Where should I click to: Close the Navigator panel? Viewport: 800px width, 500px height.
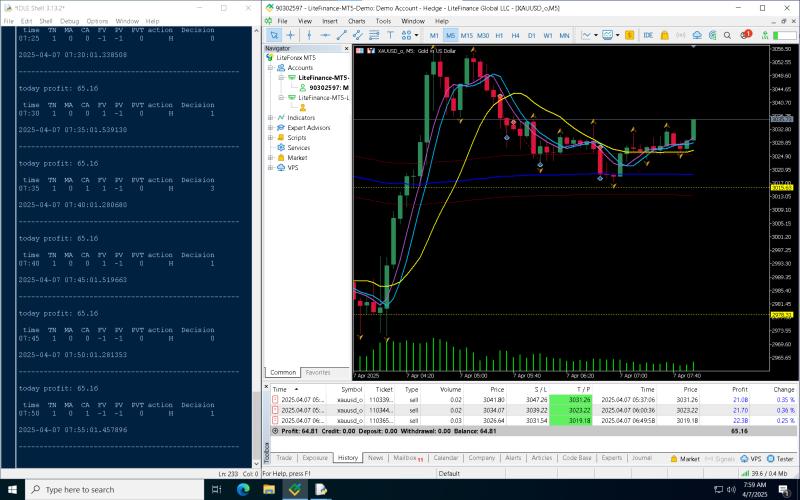(346, 48)
